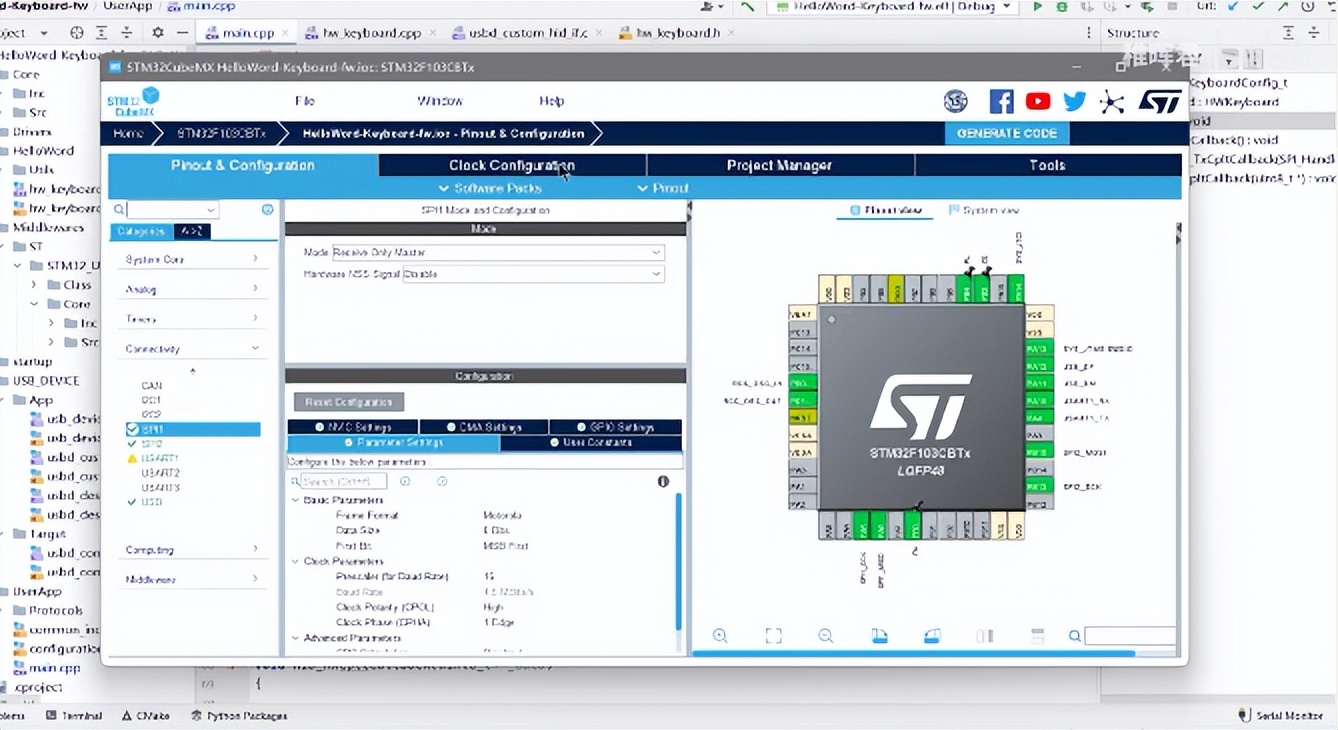The width and height of the screenshot is (1338, 730).
Task: Select SPI1 with its checked circle in the list
Action: tap(153, 429)
